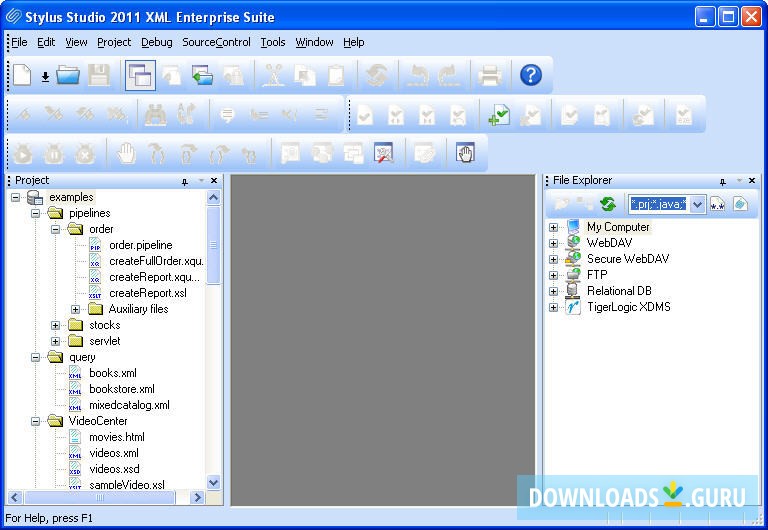Click Project panel scroll down arrow

[x=214, y=482]
